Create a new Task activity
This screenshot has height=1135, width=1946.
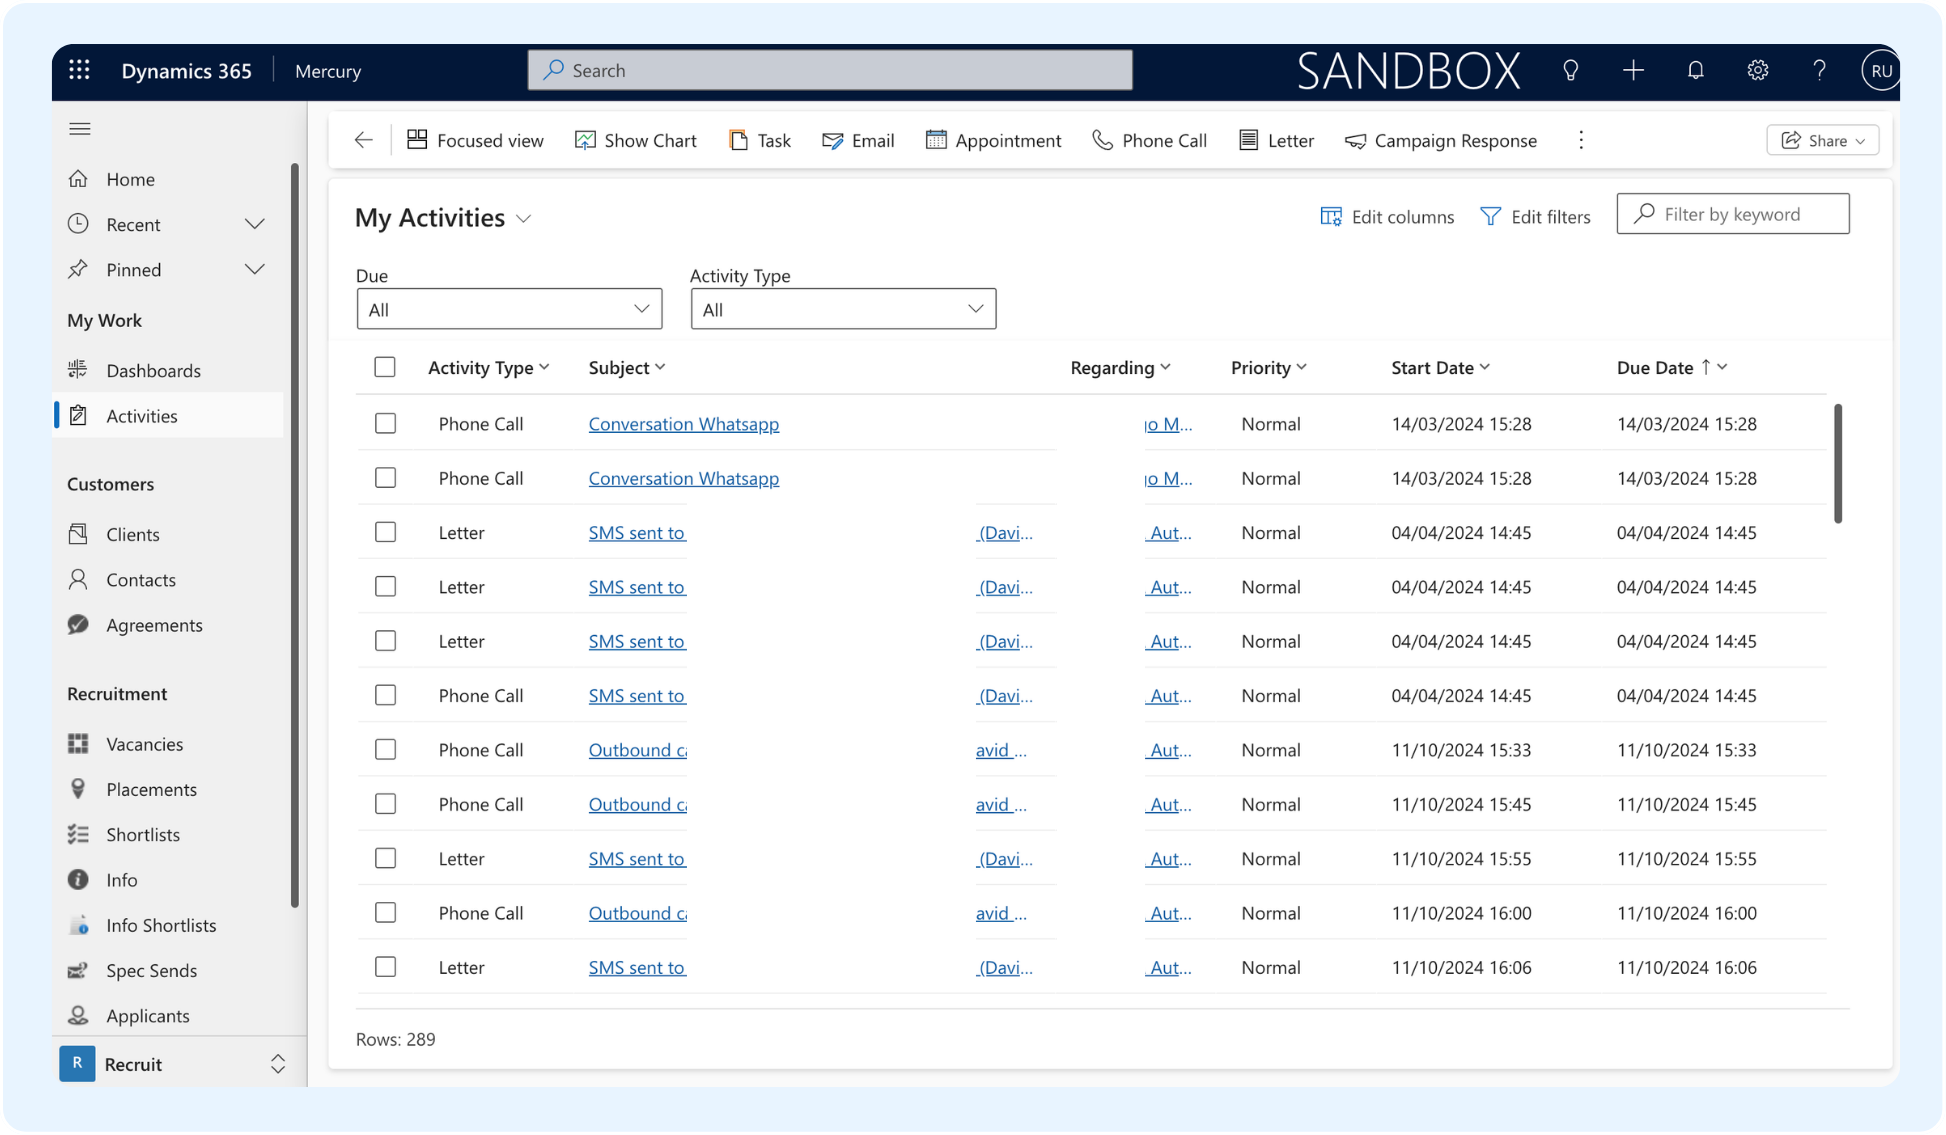click(760, 140)
